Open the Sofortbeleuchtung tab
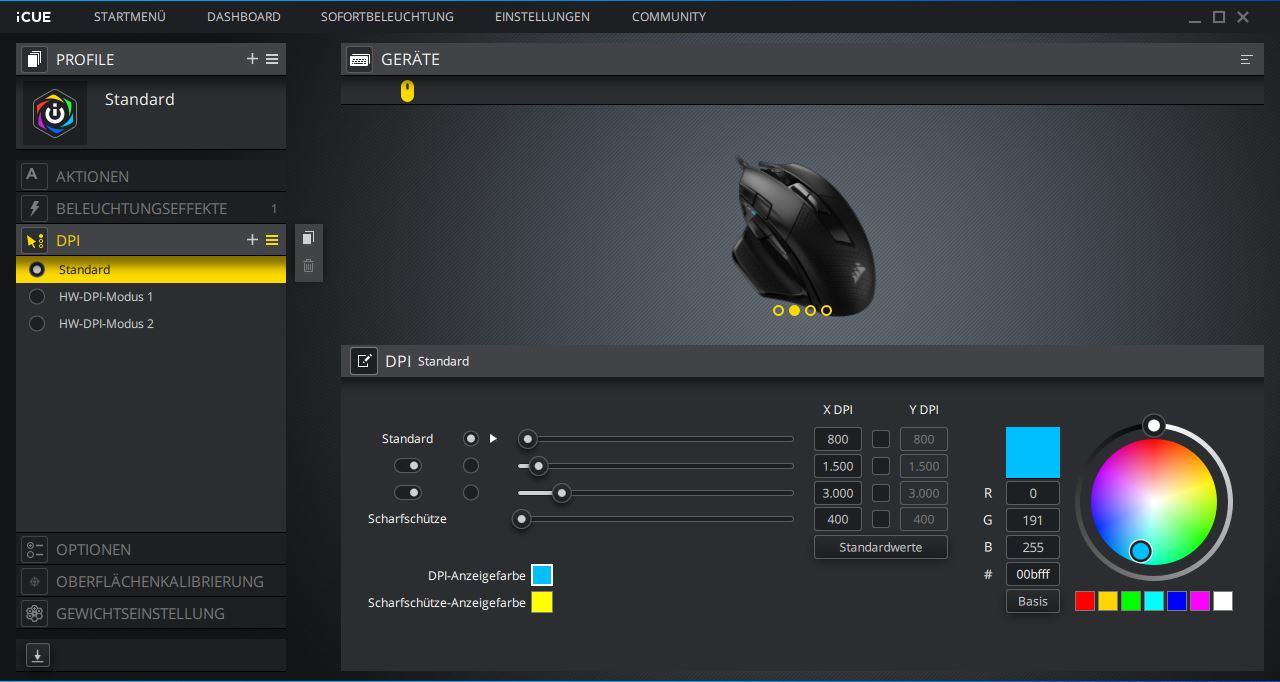The image size is (1280, 682). 387,17
